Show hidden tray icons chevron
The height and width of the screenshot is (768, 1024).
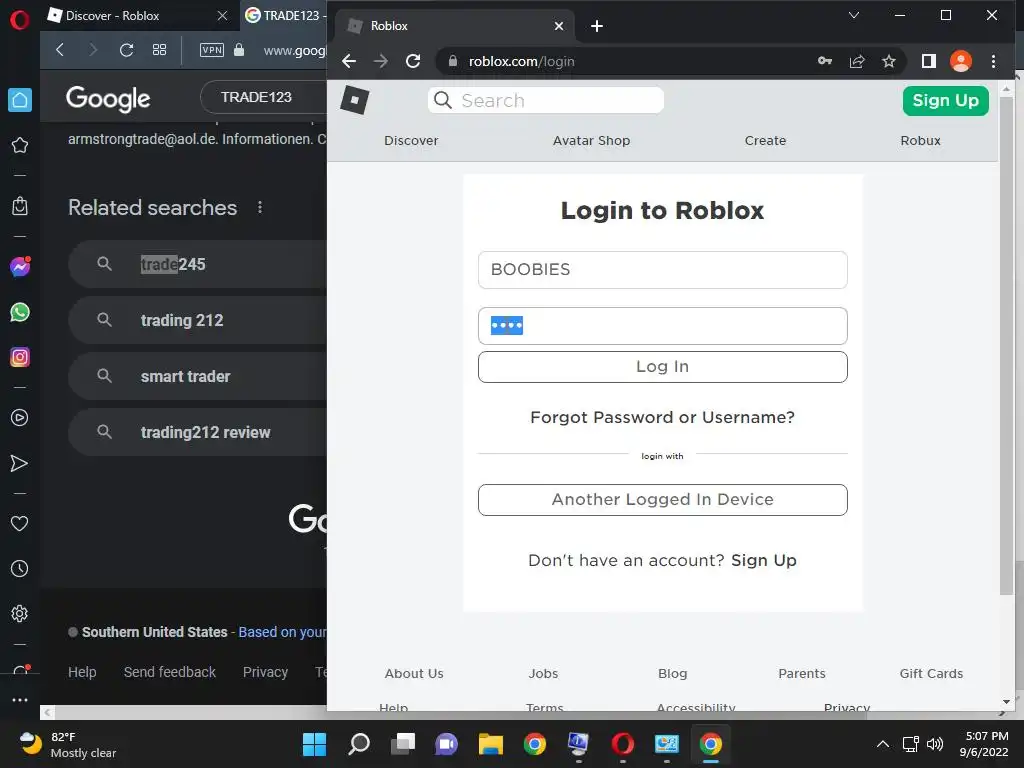pos(882,744)
